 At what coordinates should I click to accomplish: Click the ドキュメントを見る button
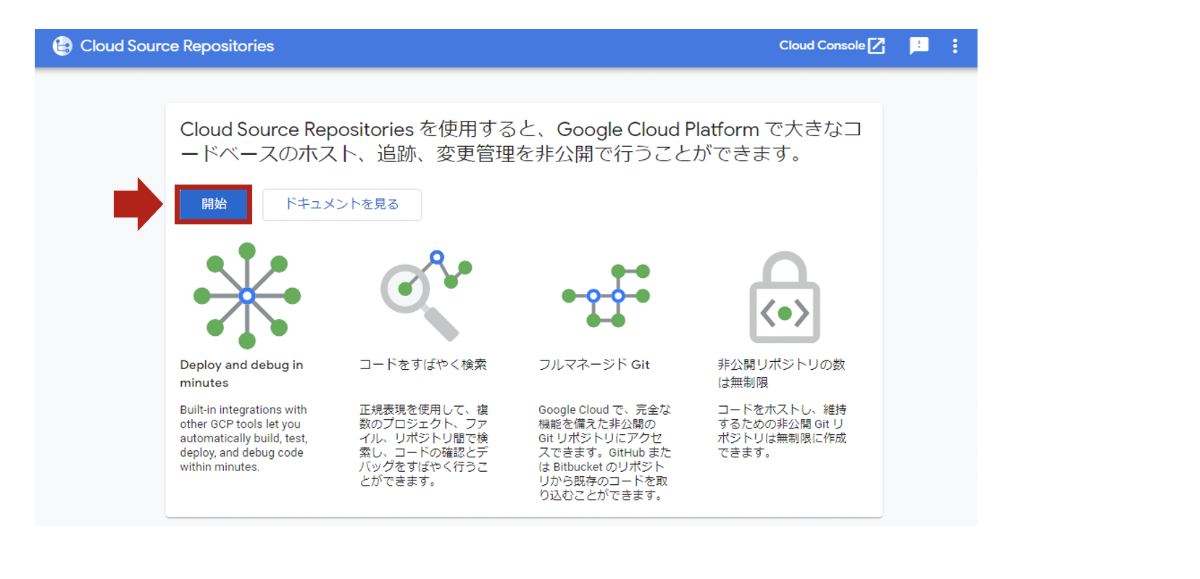pyautogui.click(x=342, y=204)
